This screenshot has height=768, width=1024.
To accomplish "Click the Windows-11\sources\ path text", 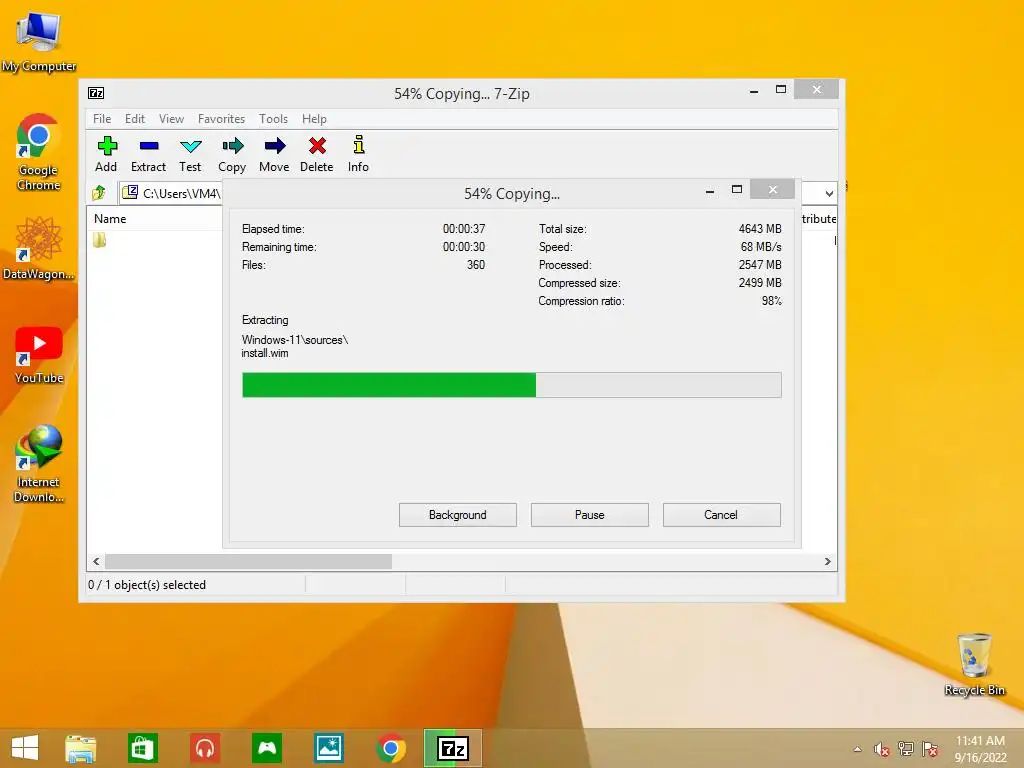I will pyautogui.click(x=295, y=340).
